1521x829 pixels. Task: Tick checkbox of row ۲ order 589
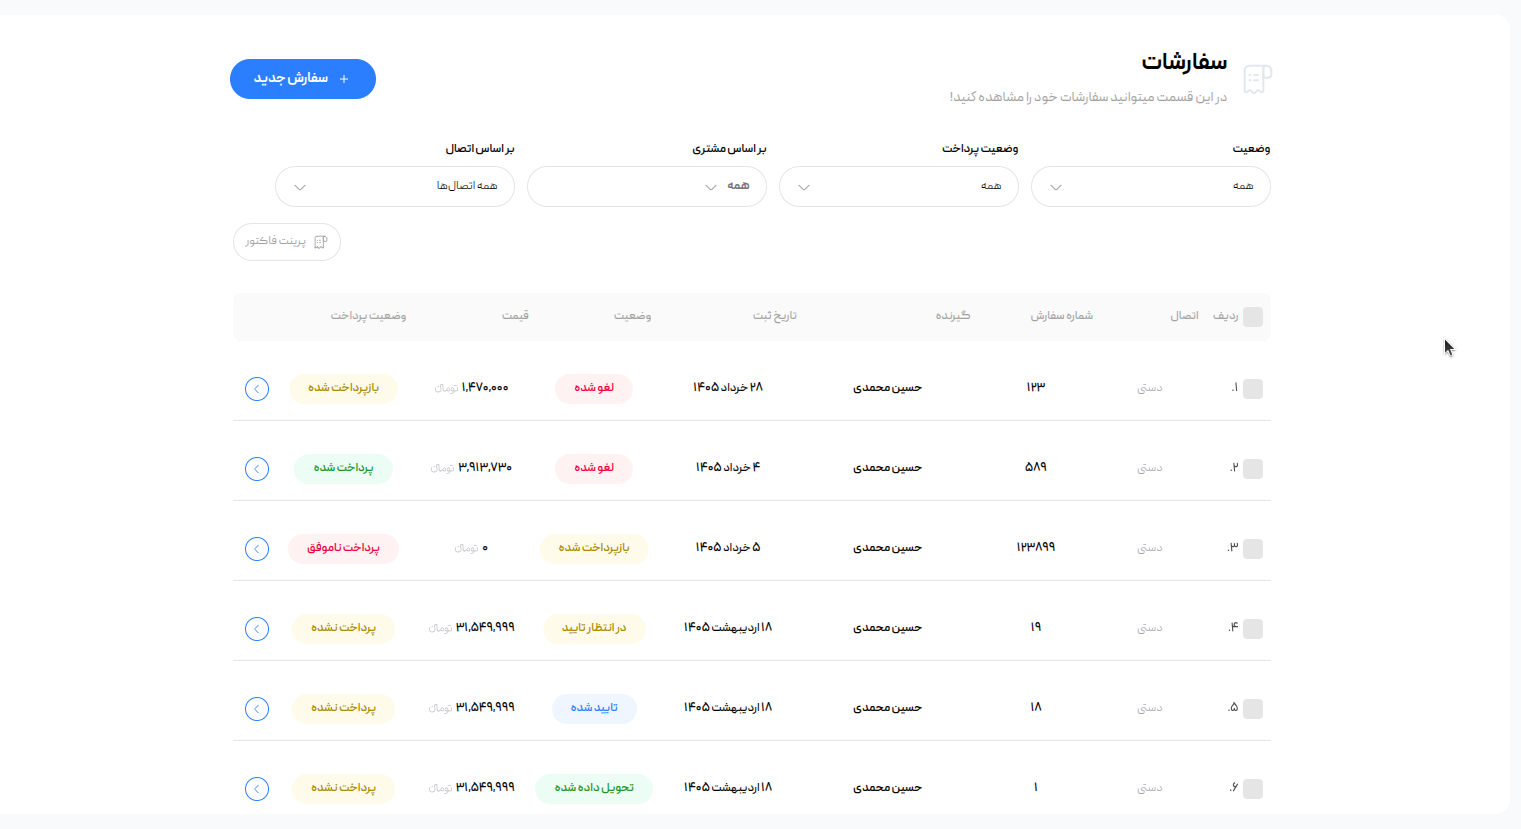tap(1252, 469)
